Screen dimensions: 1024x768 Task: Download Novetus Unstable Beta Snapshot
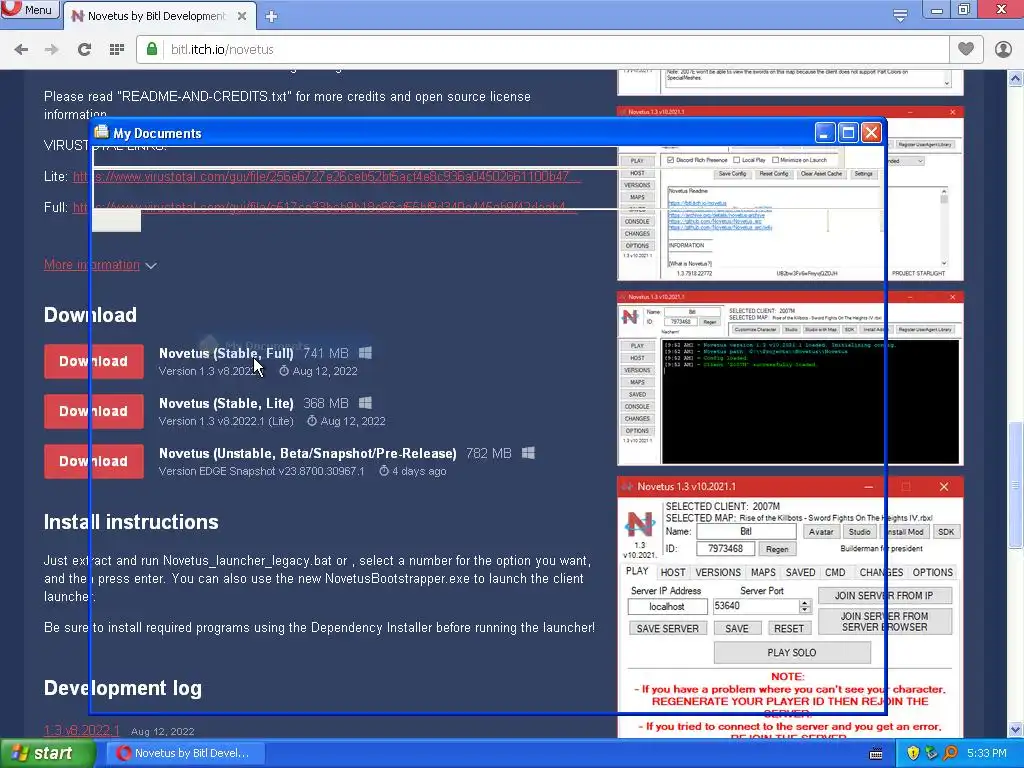pos(94,461)
